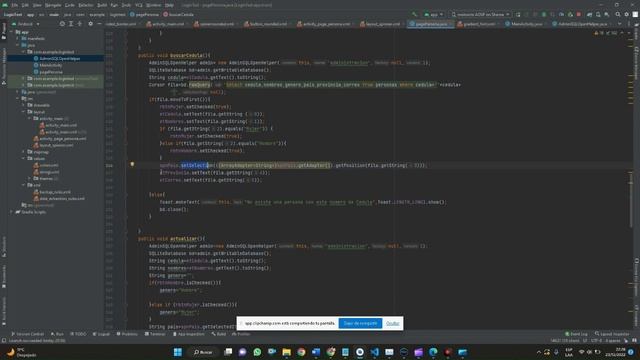This screenshot has height=360, width=640.
Task: Open Layout Inspector in the bottom bar
Action: tap(612, 334)
